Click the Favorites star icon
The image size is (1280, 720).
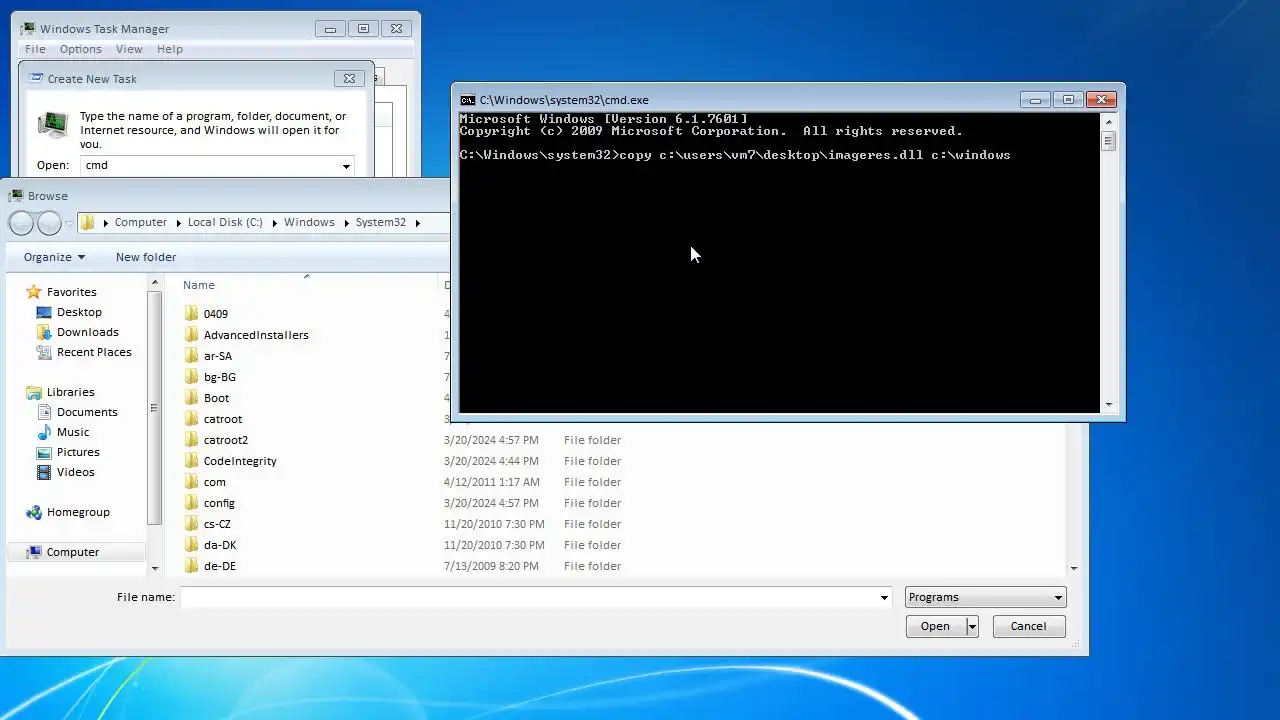[x=34, y=292]
